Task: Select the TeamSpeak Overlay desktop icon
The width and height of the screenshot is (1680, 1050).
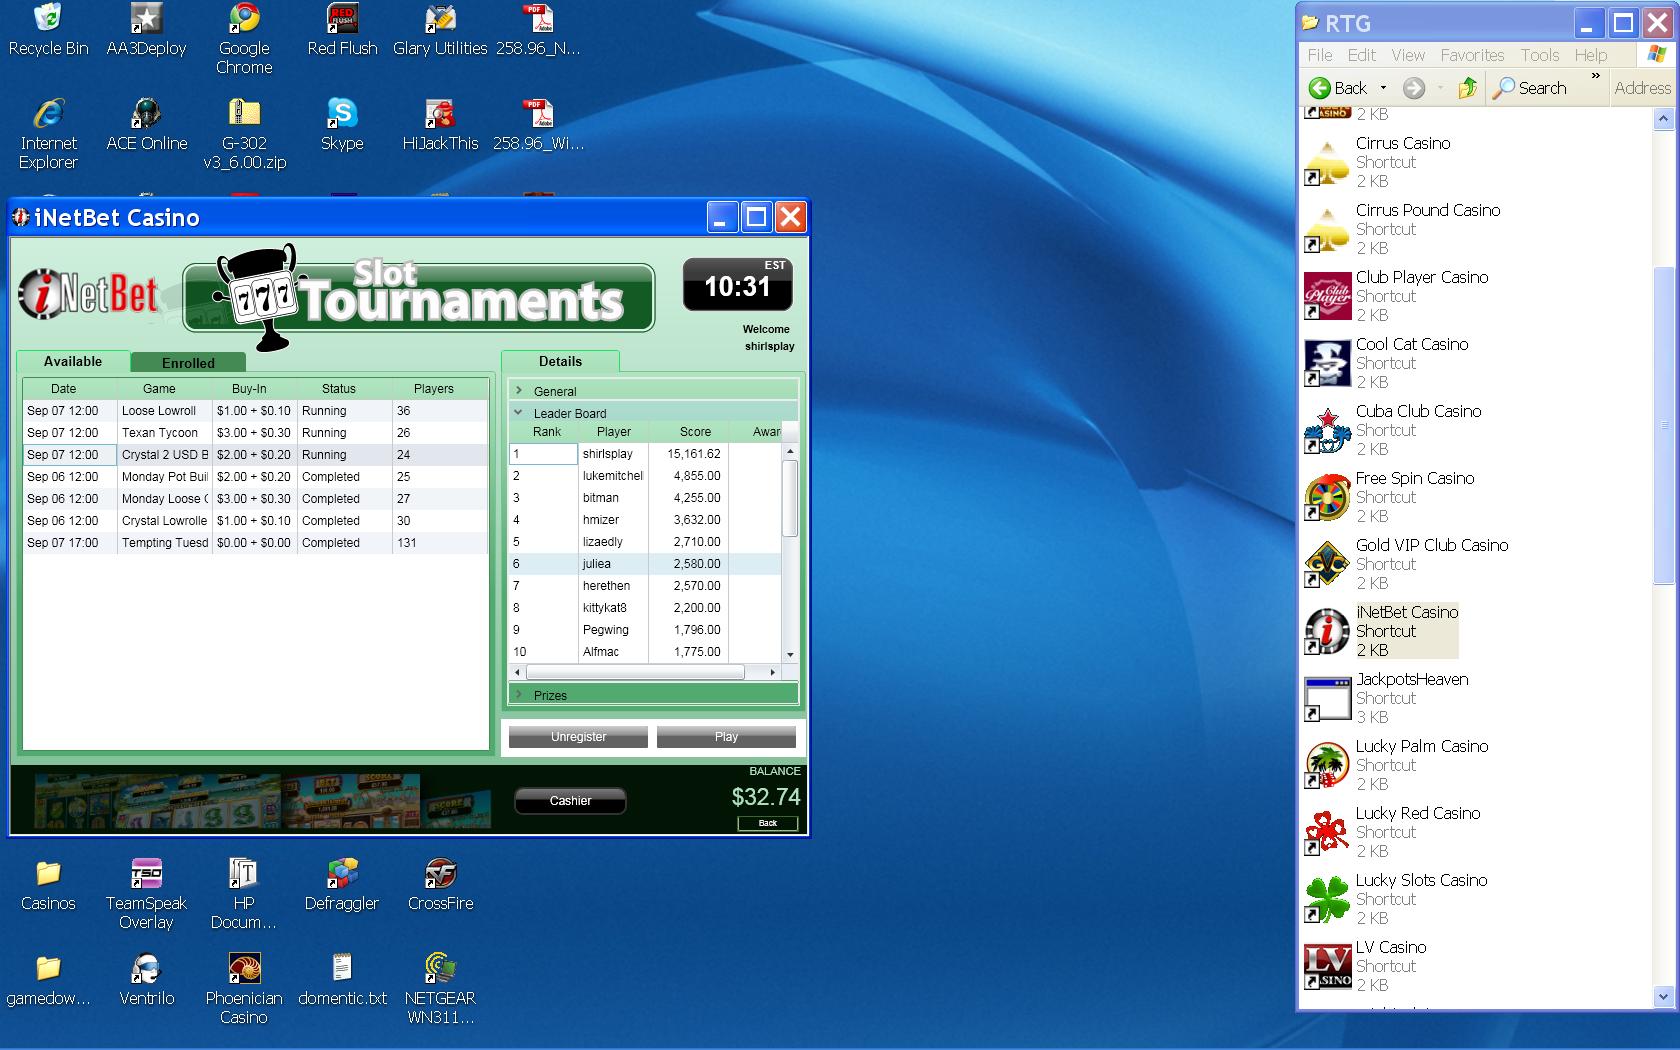Action: 146,895
